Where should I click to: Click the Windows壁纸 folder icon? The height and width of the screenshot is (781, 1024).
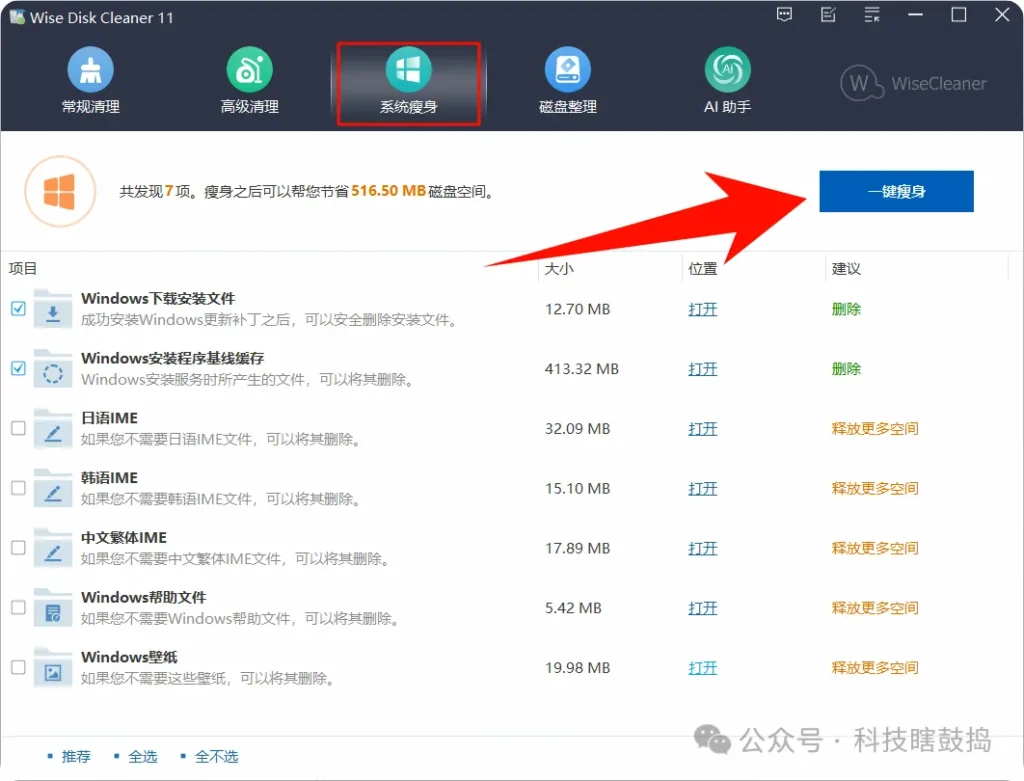53,668
